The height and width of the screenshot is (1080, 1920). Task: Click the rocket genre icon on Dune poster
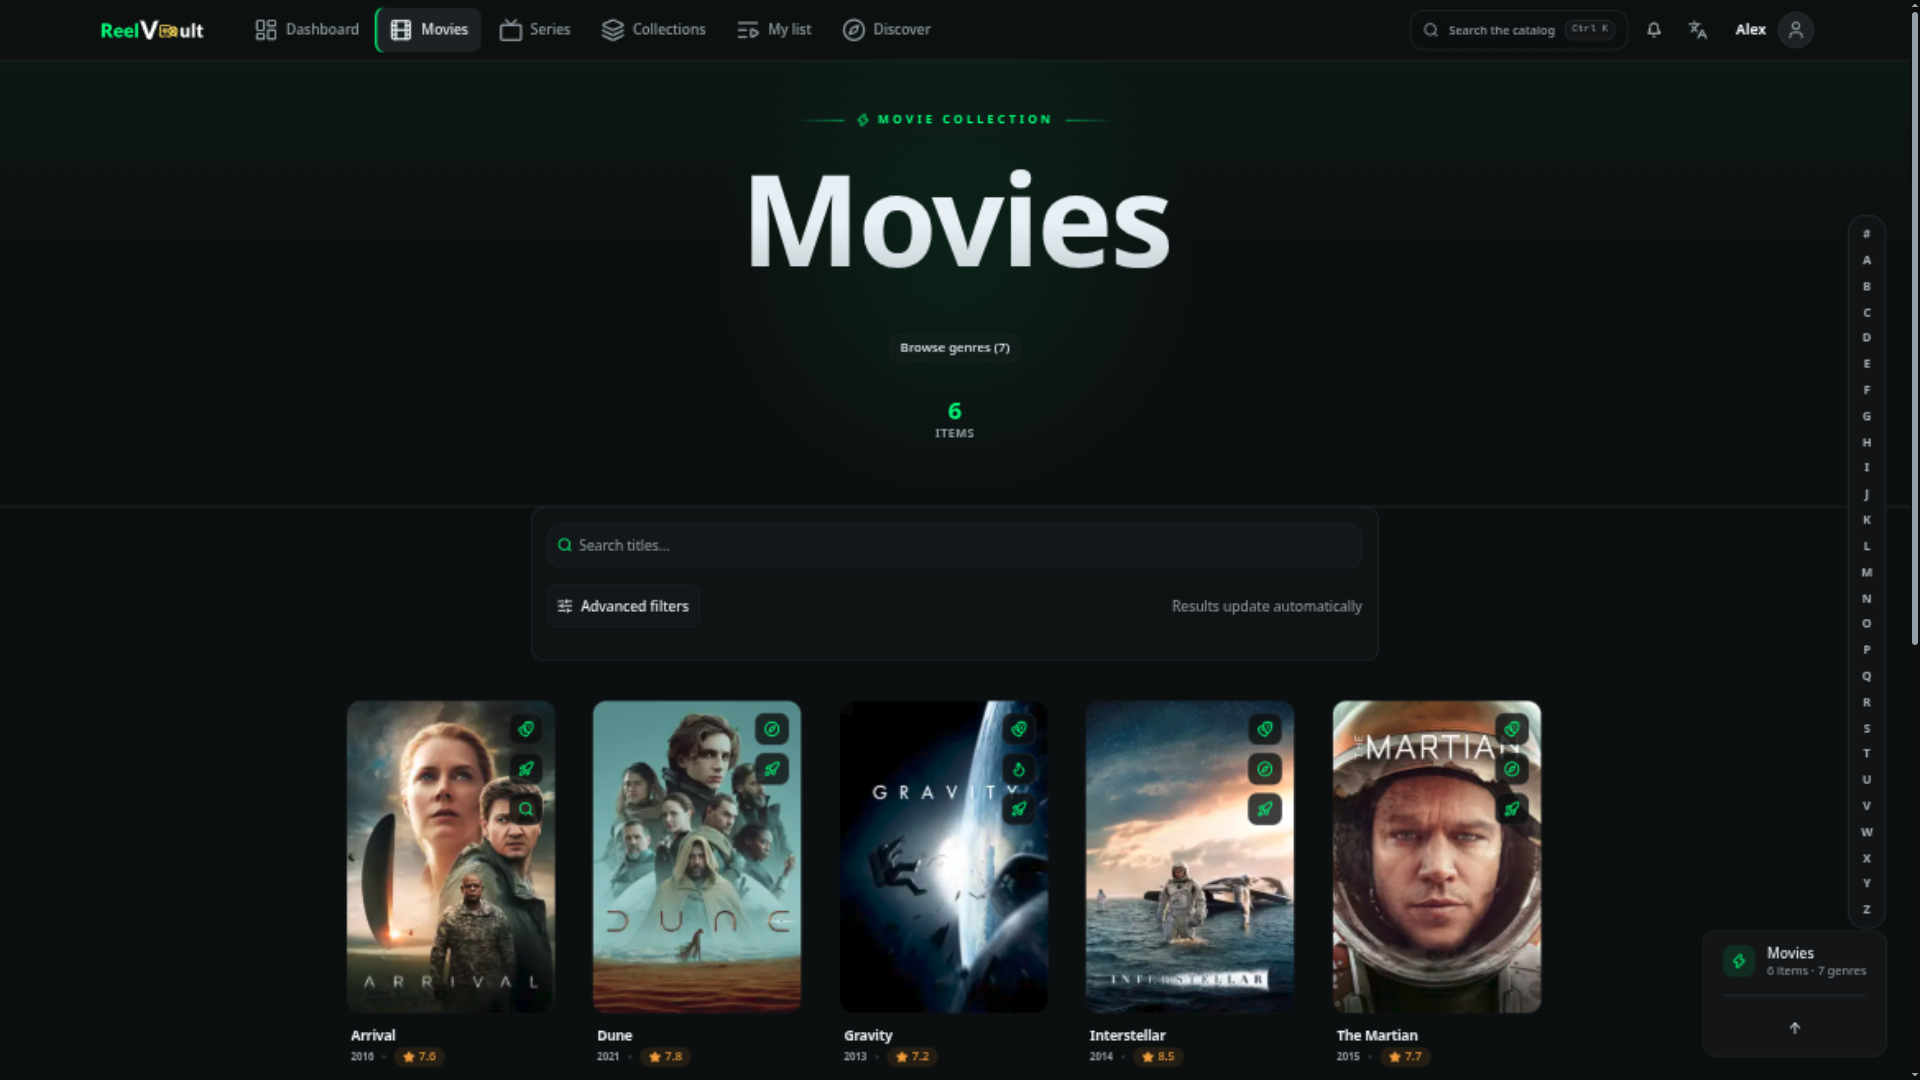pos(772,769)
